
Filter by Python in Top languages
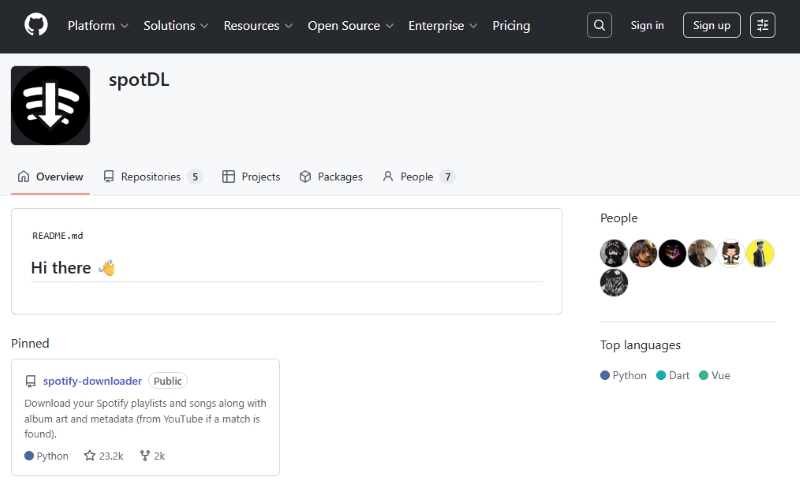[623, 375]
